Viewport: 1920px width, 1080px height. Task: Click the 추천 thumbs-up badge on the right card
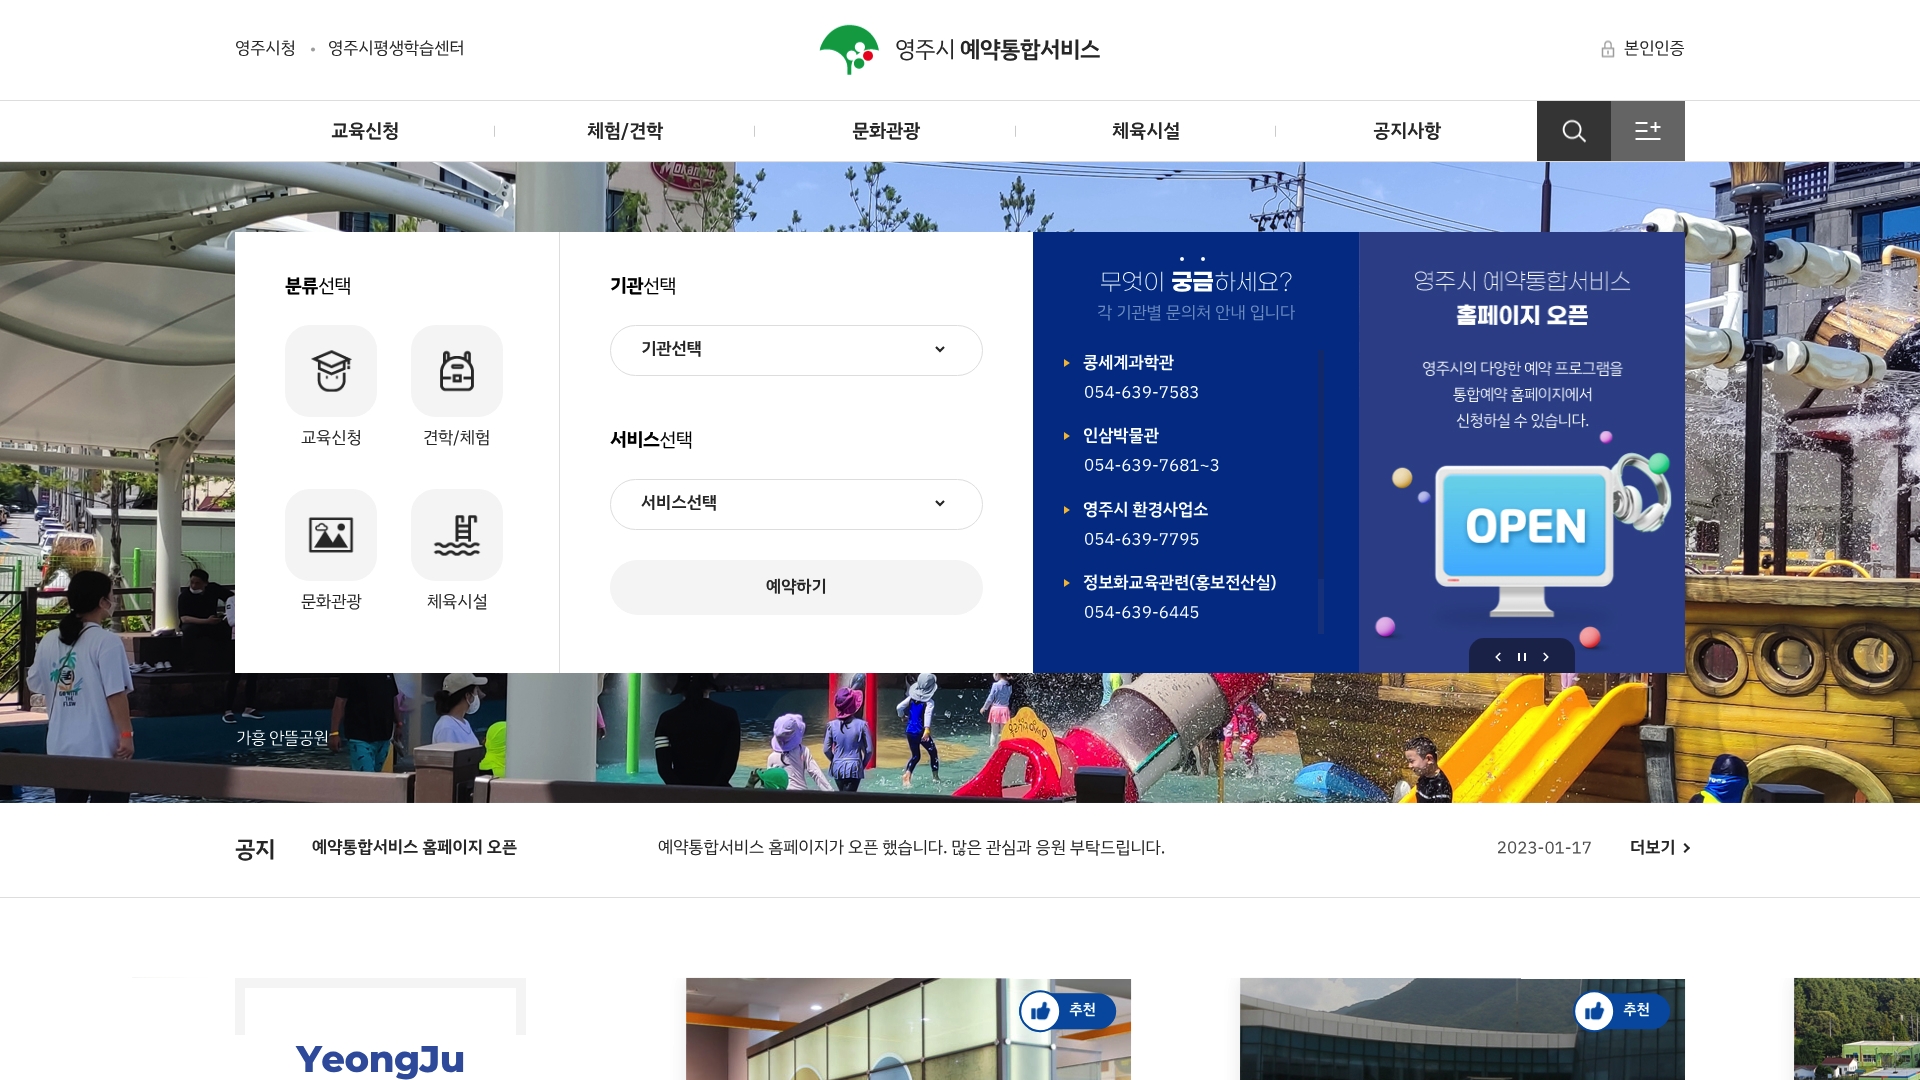[1621, 1011]
